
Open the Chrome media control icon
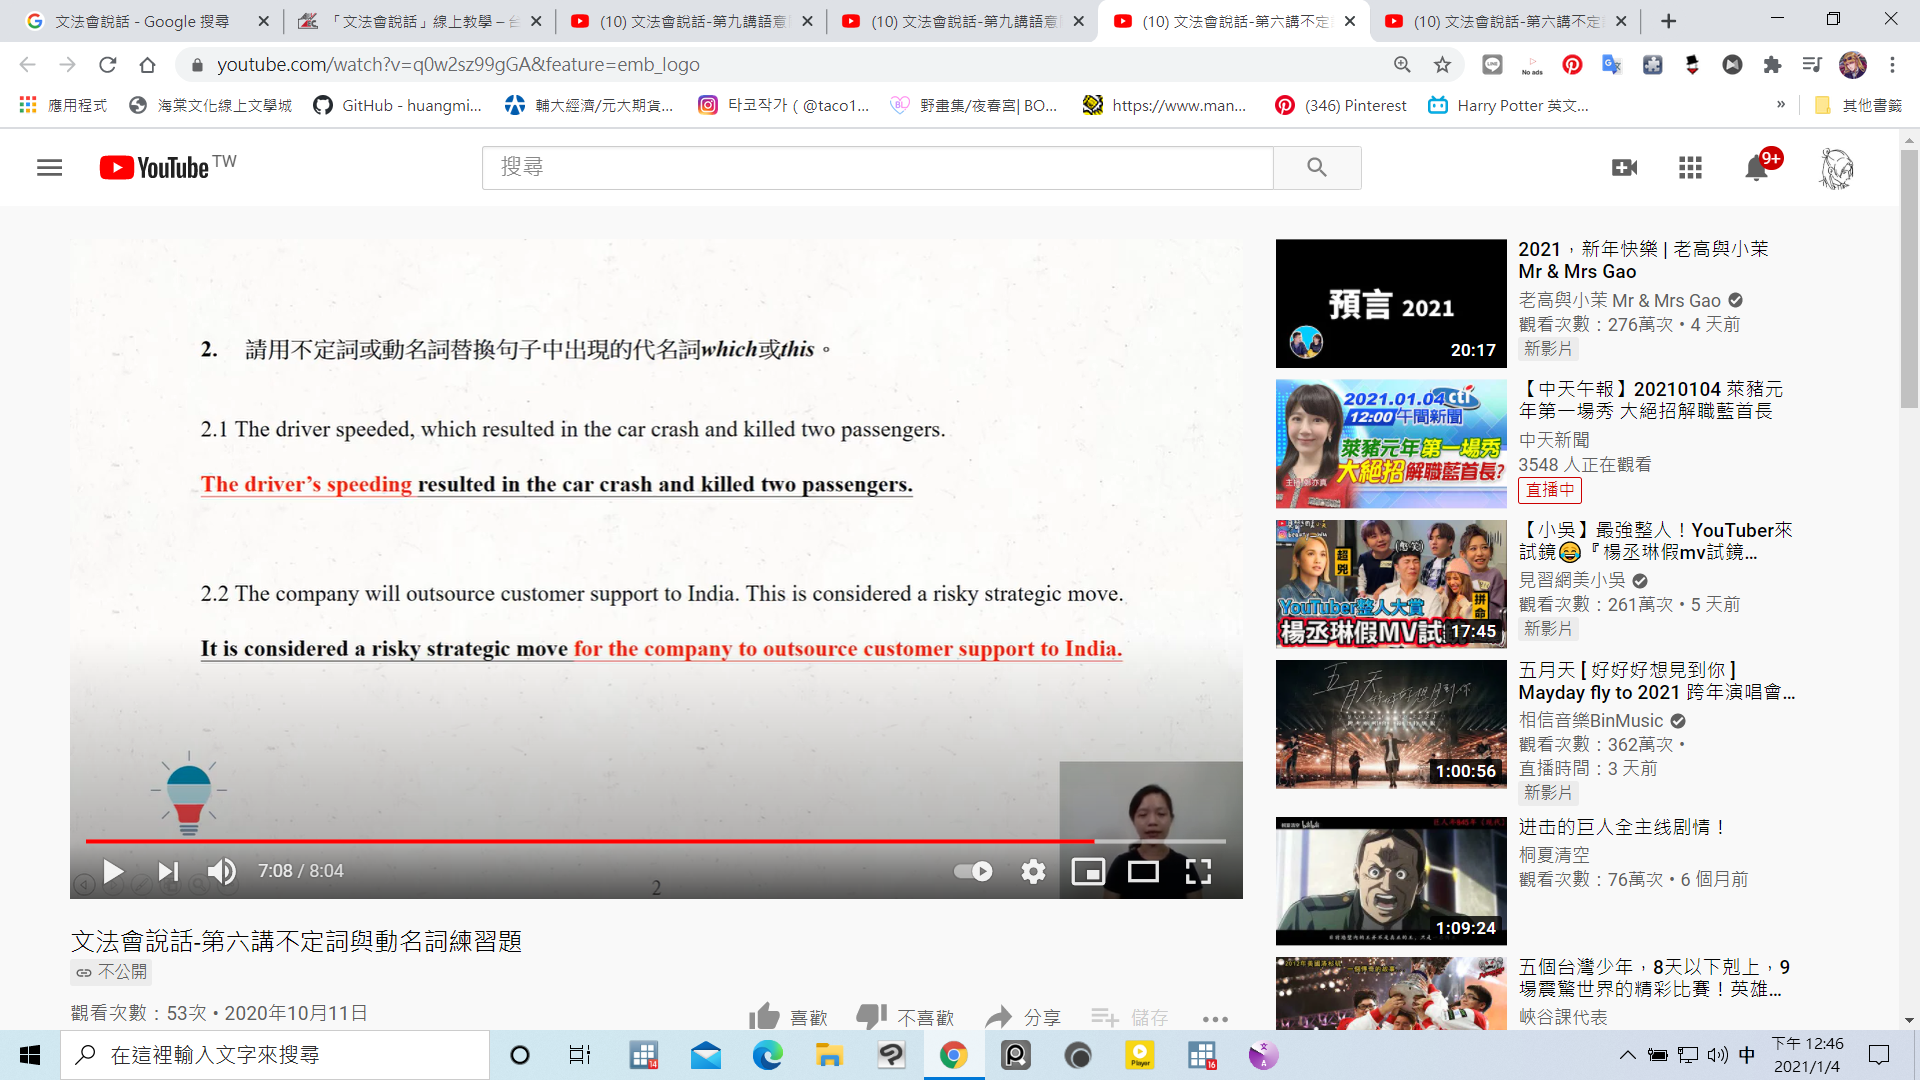tap(1812, 64)
